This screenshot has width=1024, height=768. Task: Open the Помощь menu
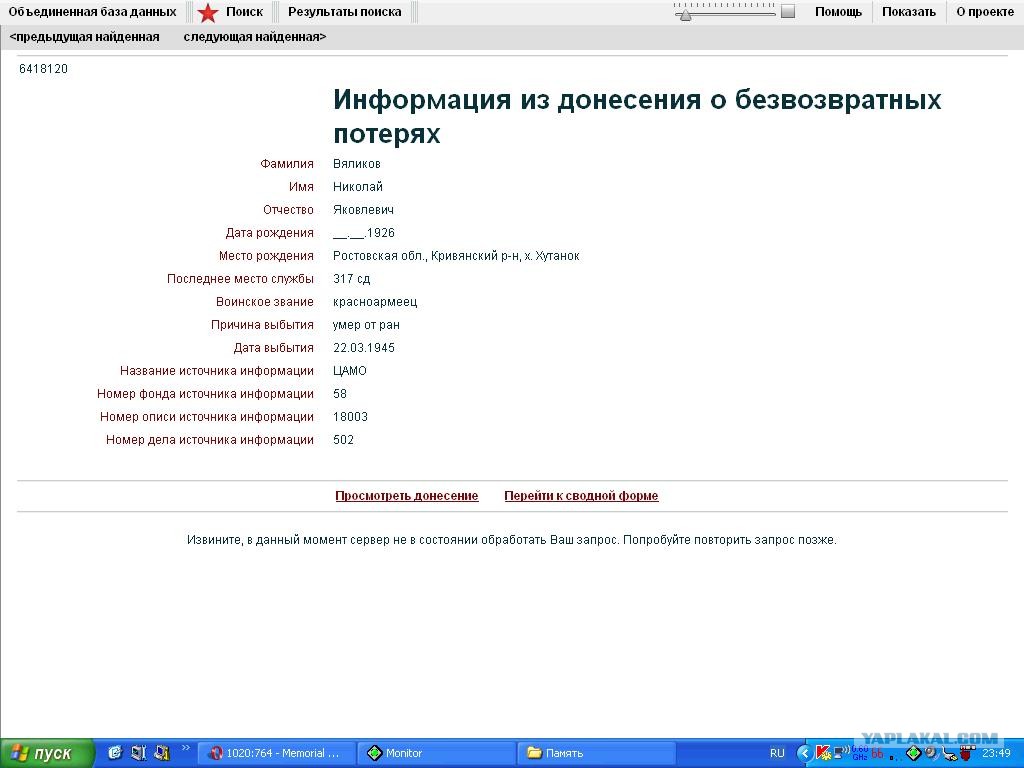(x=838, y=12)
